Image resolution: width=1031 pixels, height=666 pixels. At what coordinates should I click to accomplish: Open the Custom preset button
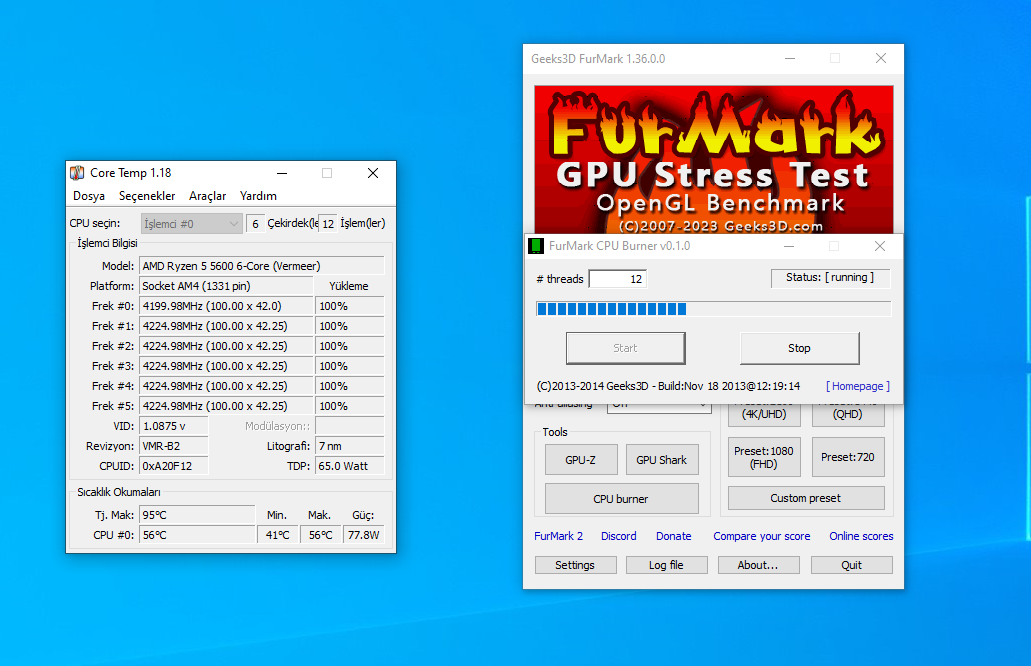(806, 498)
